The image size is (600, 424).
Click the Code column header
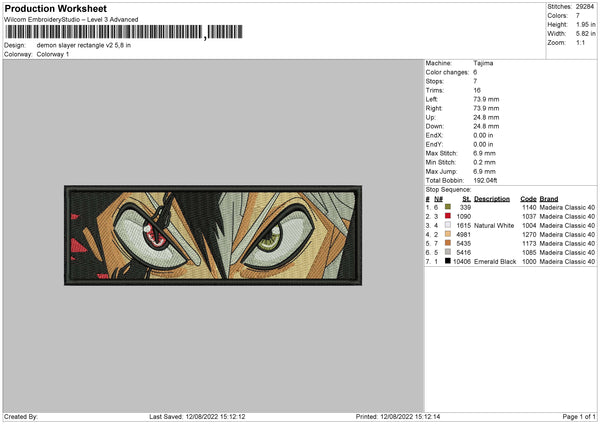(x=528, y=199)
